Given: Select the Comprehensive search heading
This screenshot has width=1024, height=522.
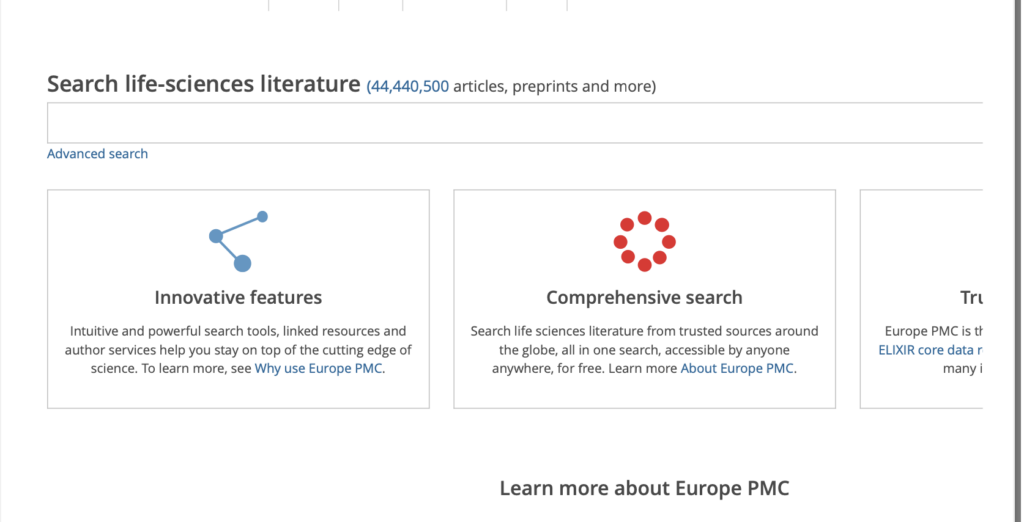Looking at the screenshot, I should pos(644,297).
